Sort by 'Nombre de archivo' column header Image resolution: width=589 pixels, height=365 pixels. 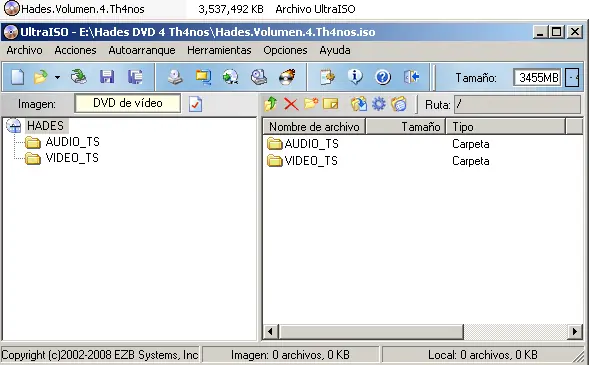pyautogui.click(x=314, y=127)
